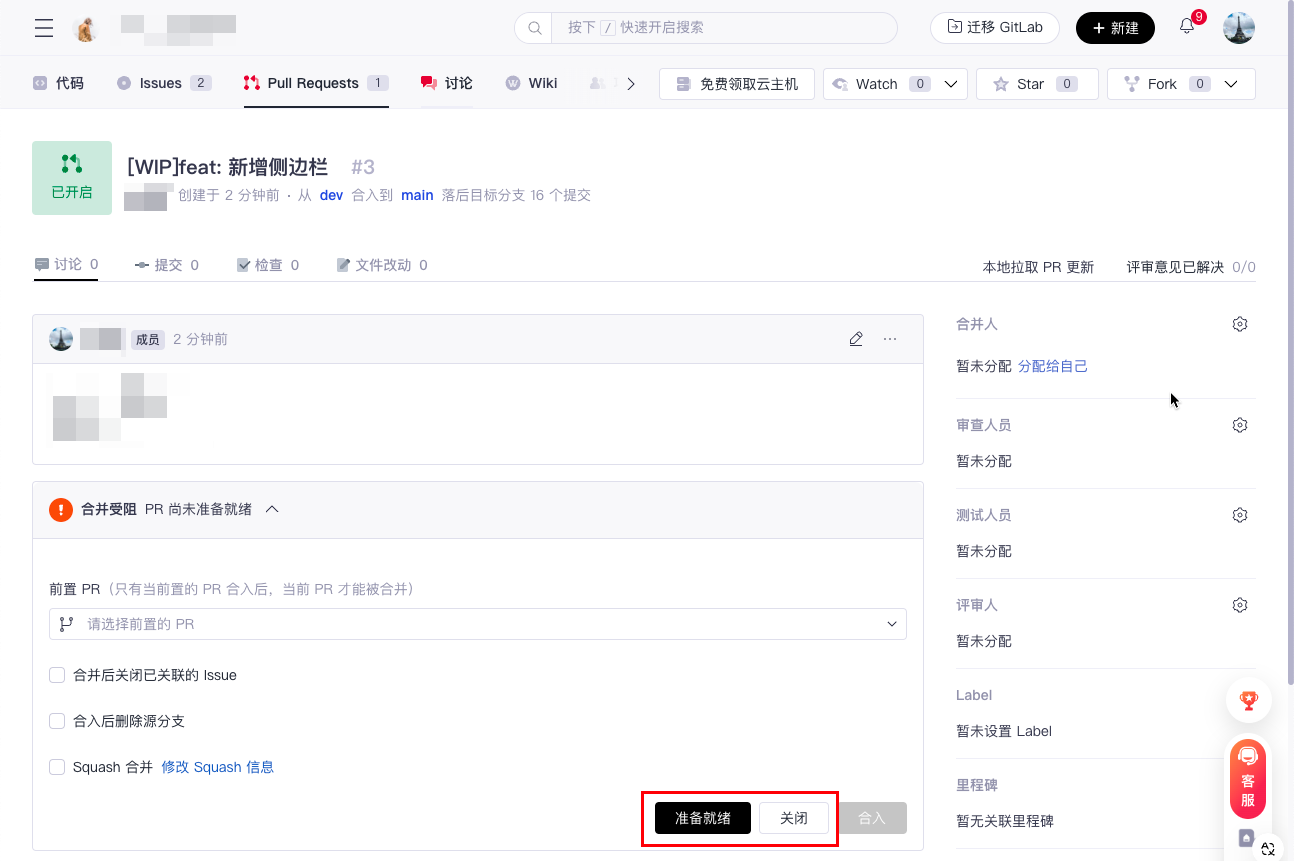
Task: Open the 前置 PR selection dropdown
Action: (x=478, y=624)
